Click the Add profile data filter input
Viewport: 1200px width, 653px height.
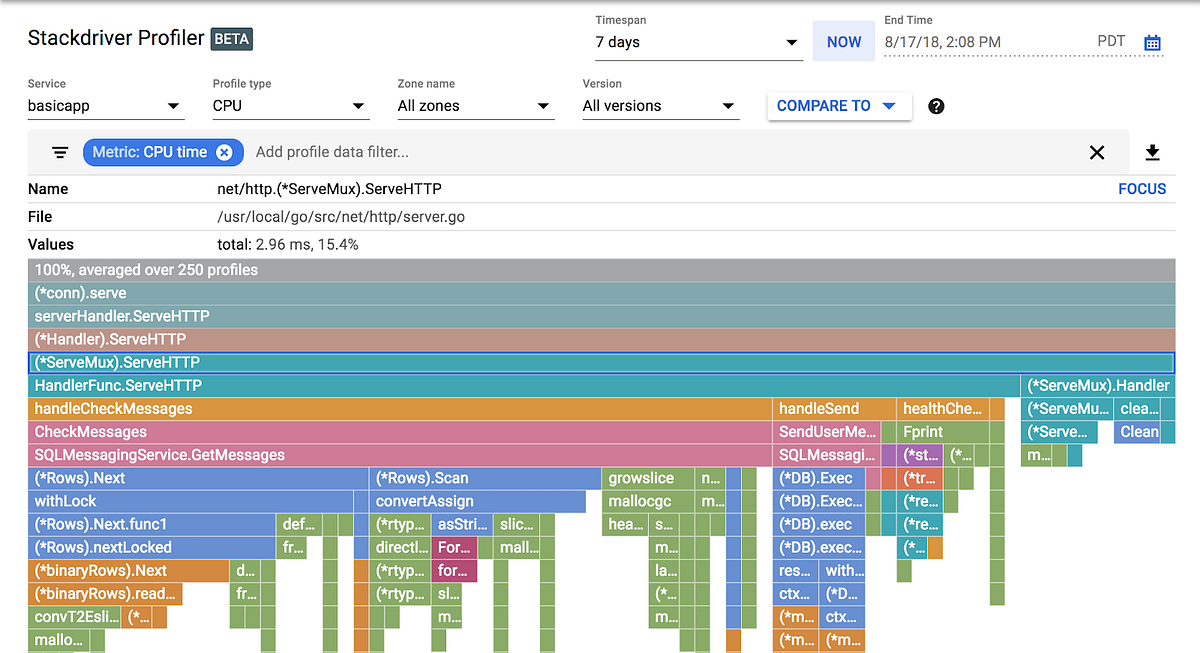point(330,152)
